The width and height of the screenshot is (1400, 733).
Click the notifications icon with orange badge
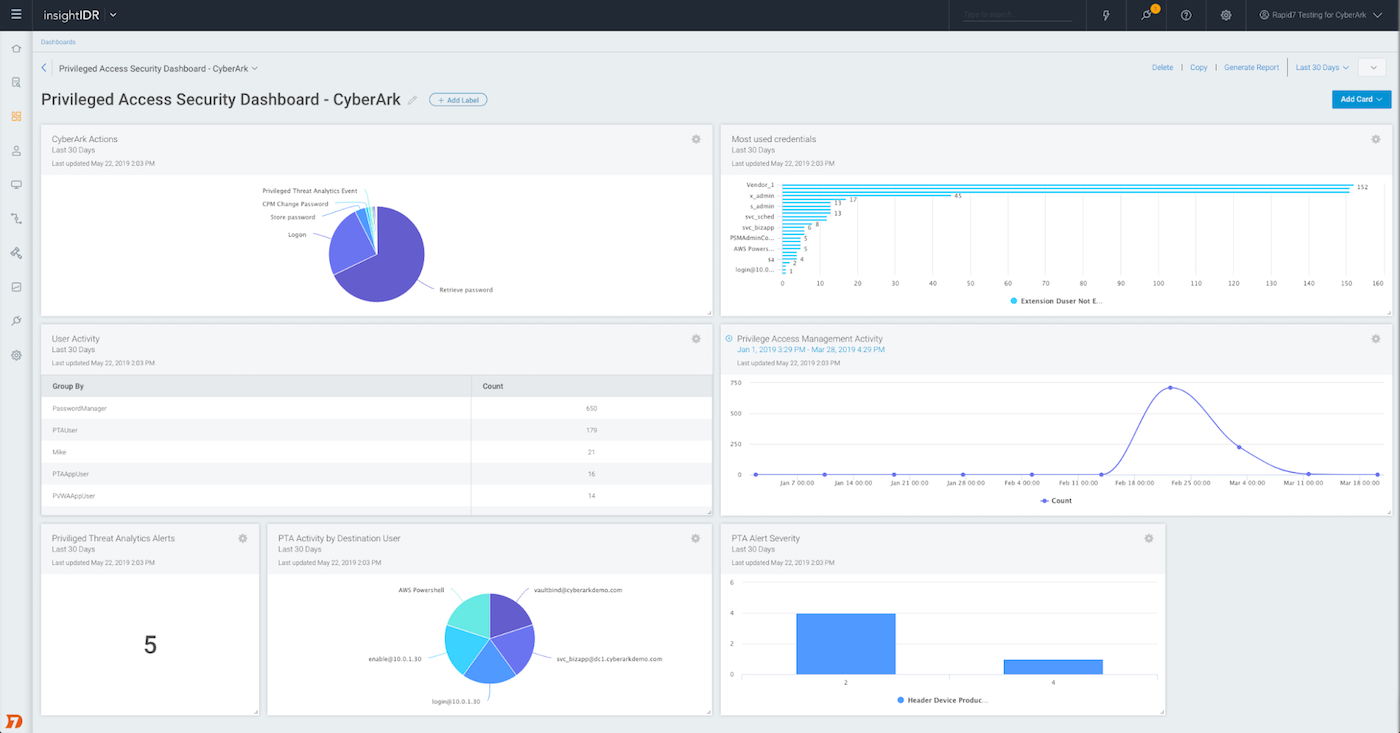1146,15
